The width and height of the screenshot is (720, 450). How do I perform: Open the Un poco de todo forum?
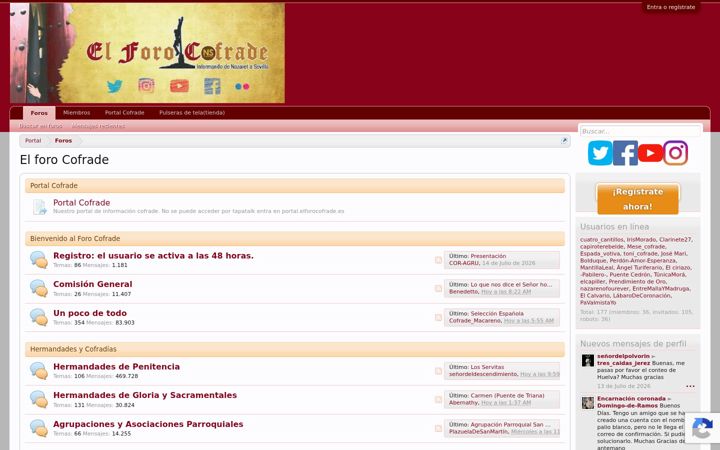coord(90,313)
